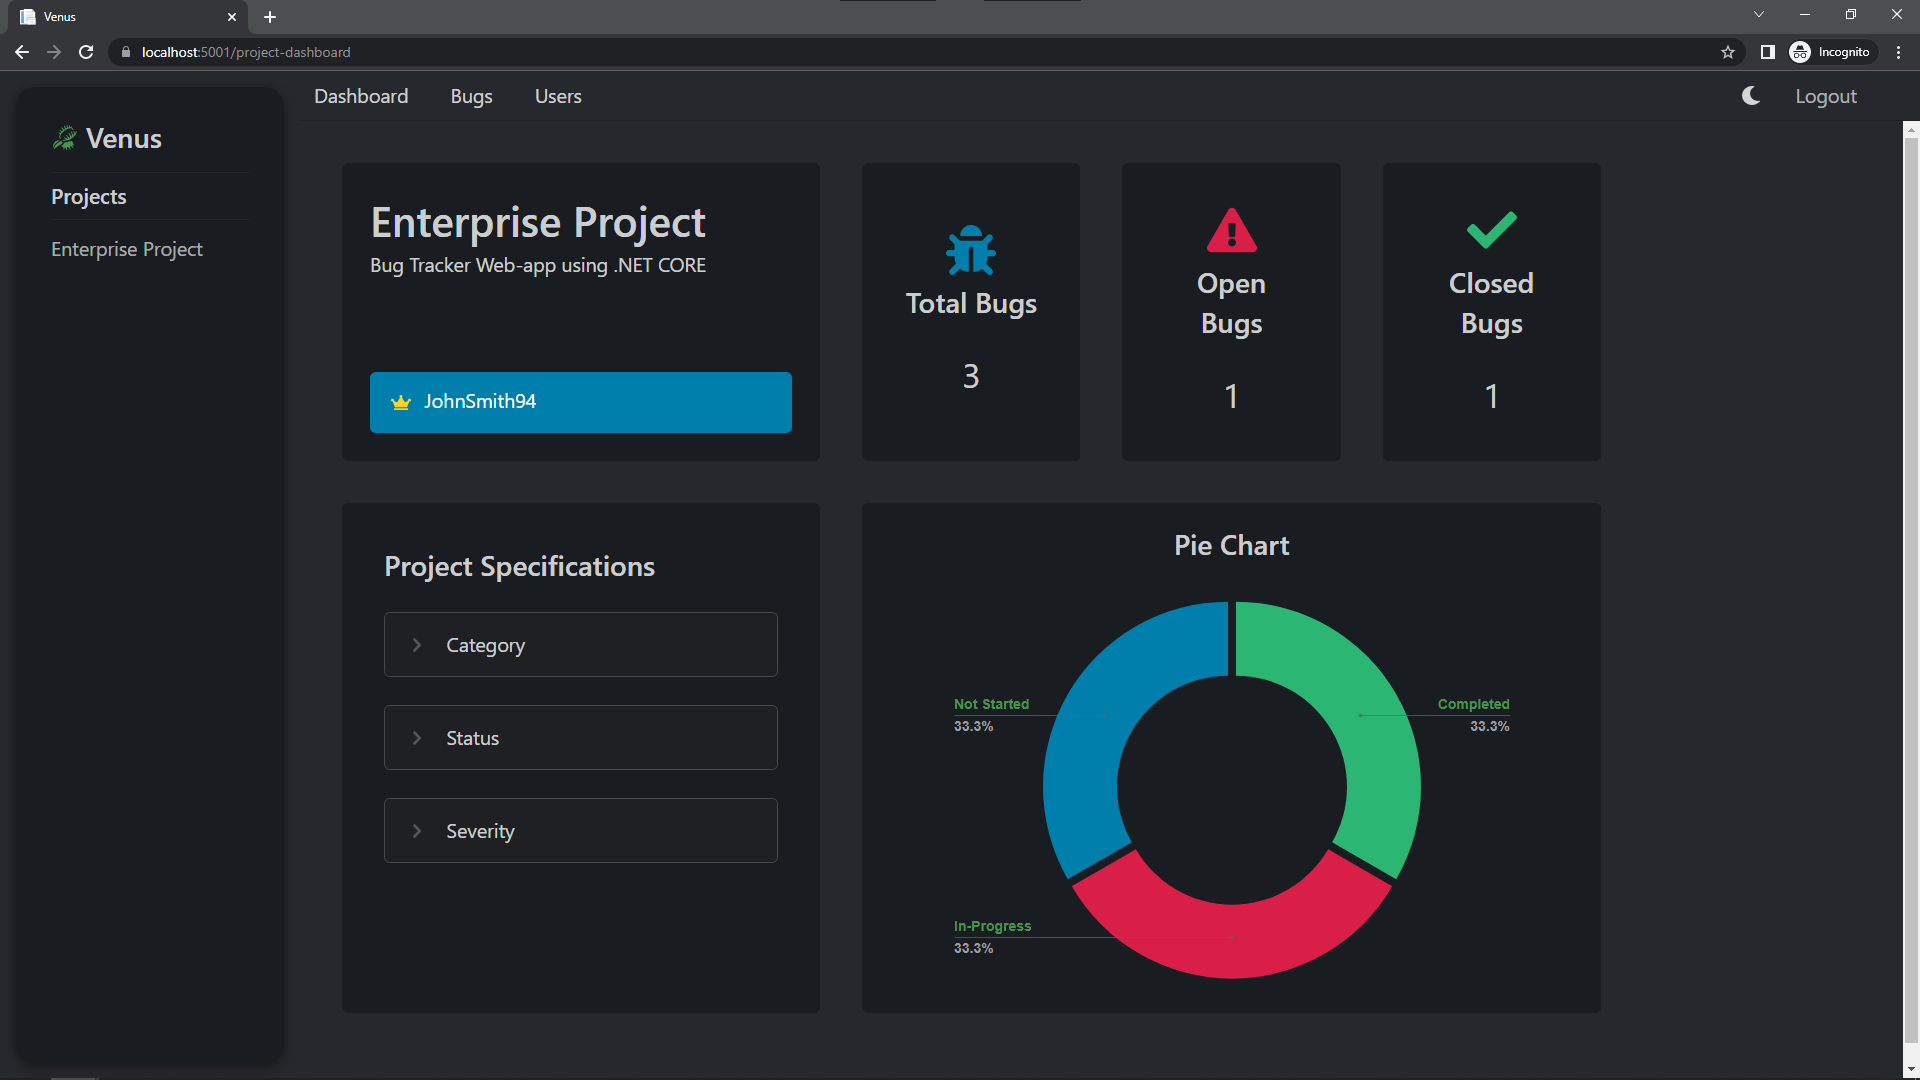
Task: Expand the Category specification
Action: 580,645
